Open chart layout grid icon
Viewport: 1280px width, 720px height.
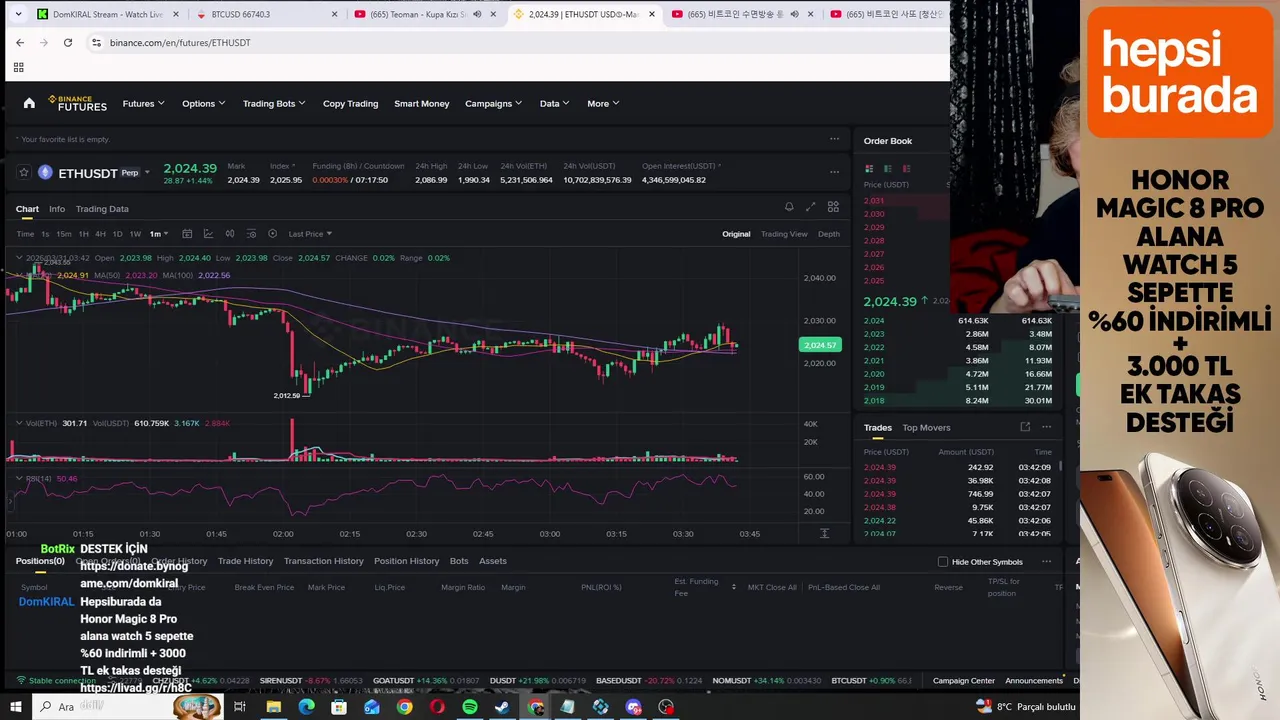833,207
